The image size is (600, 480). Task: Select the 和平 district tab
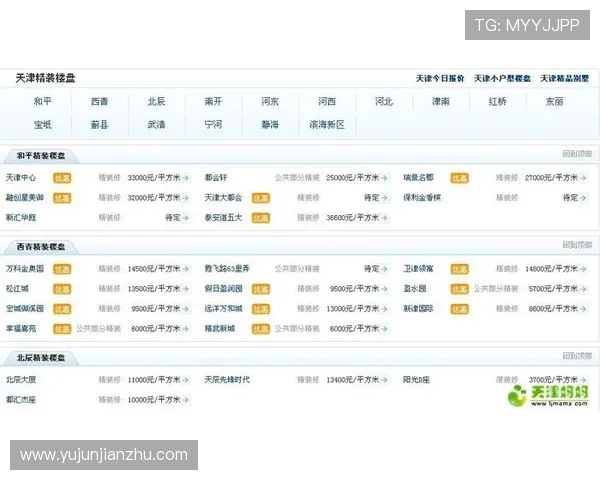(x=42, y=101)
